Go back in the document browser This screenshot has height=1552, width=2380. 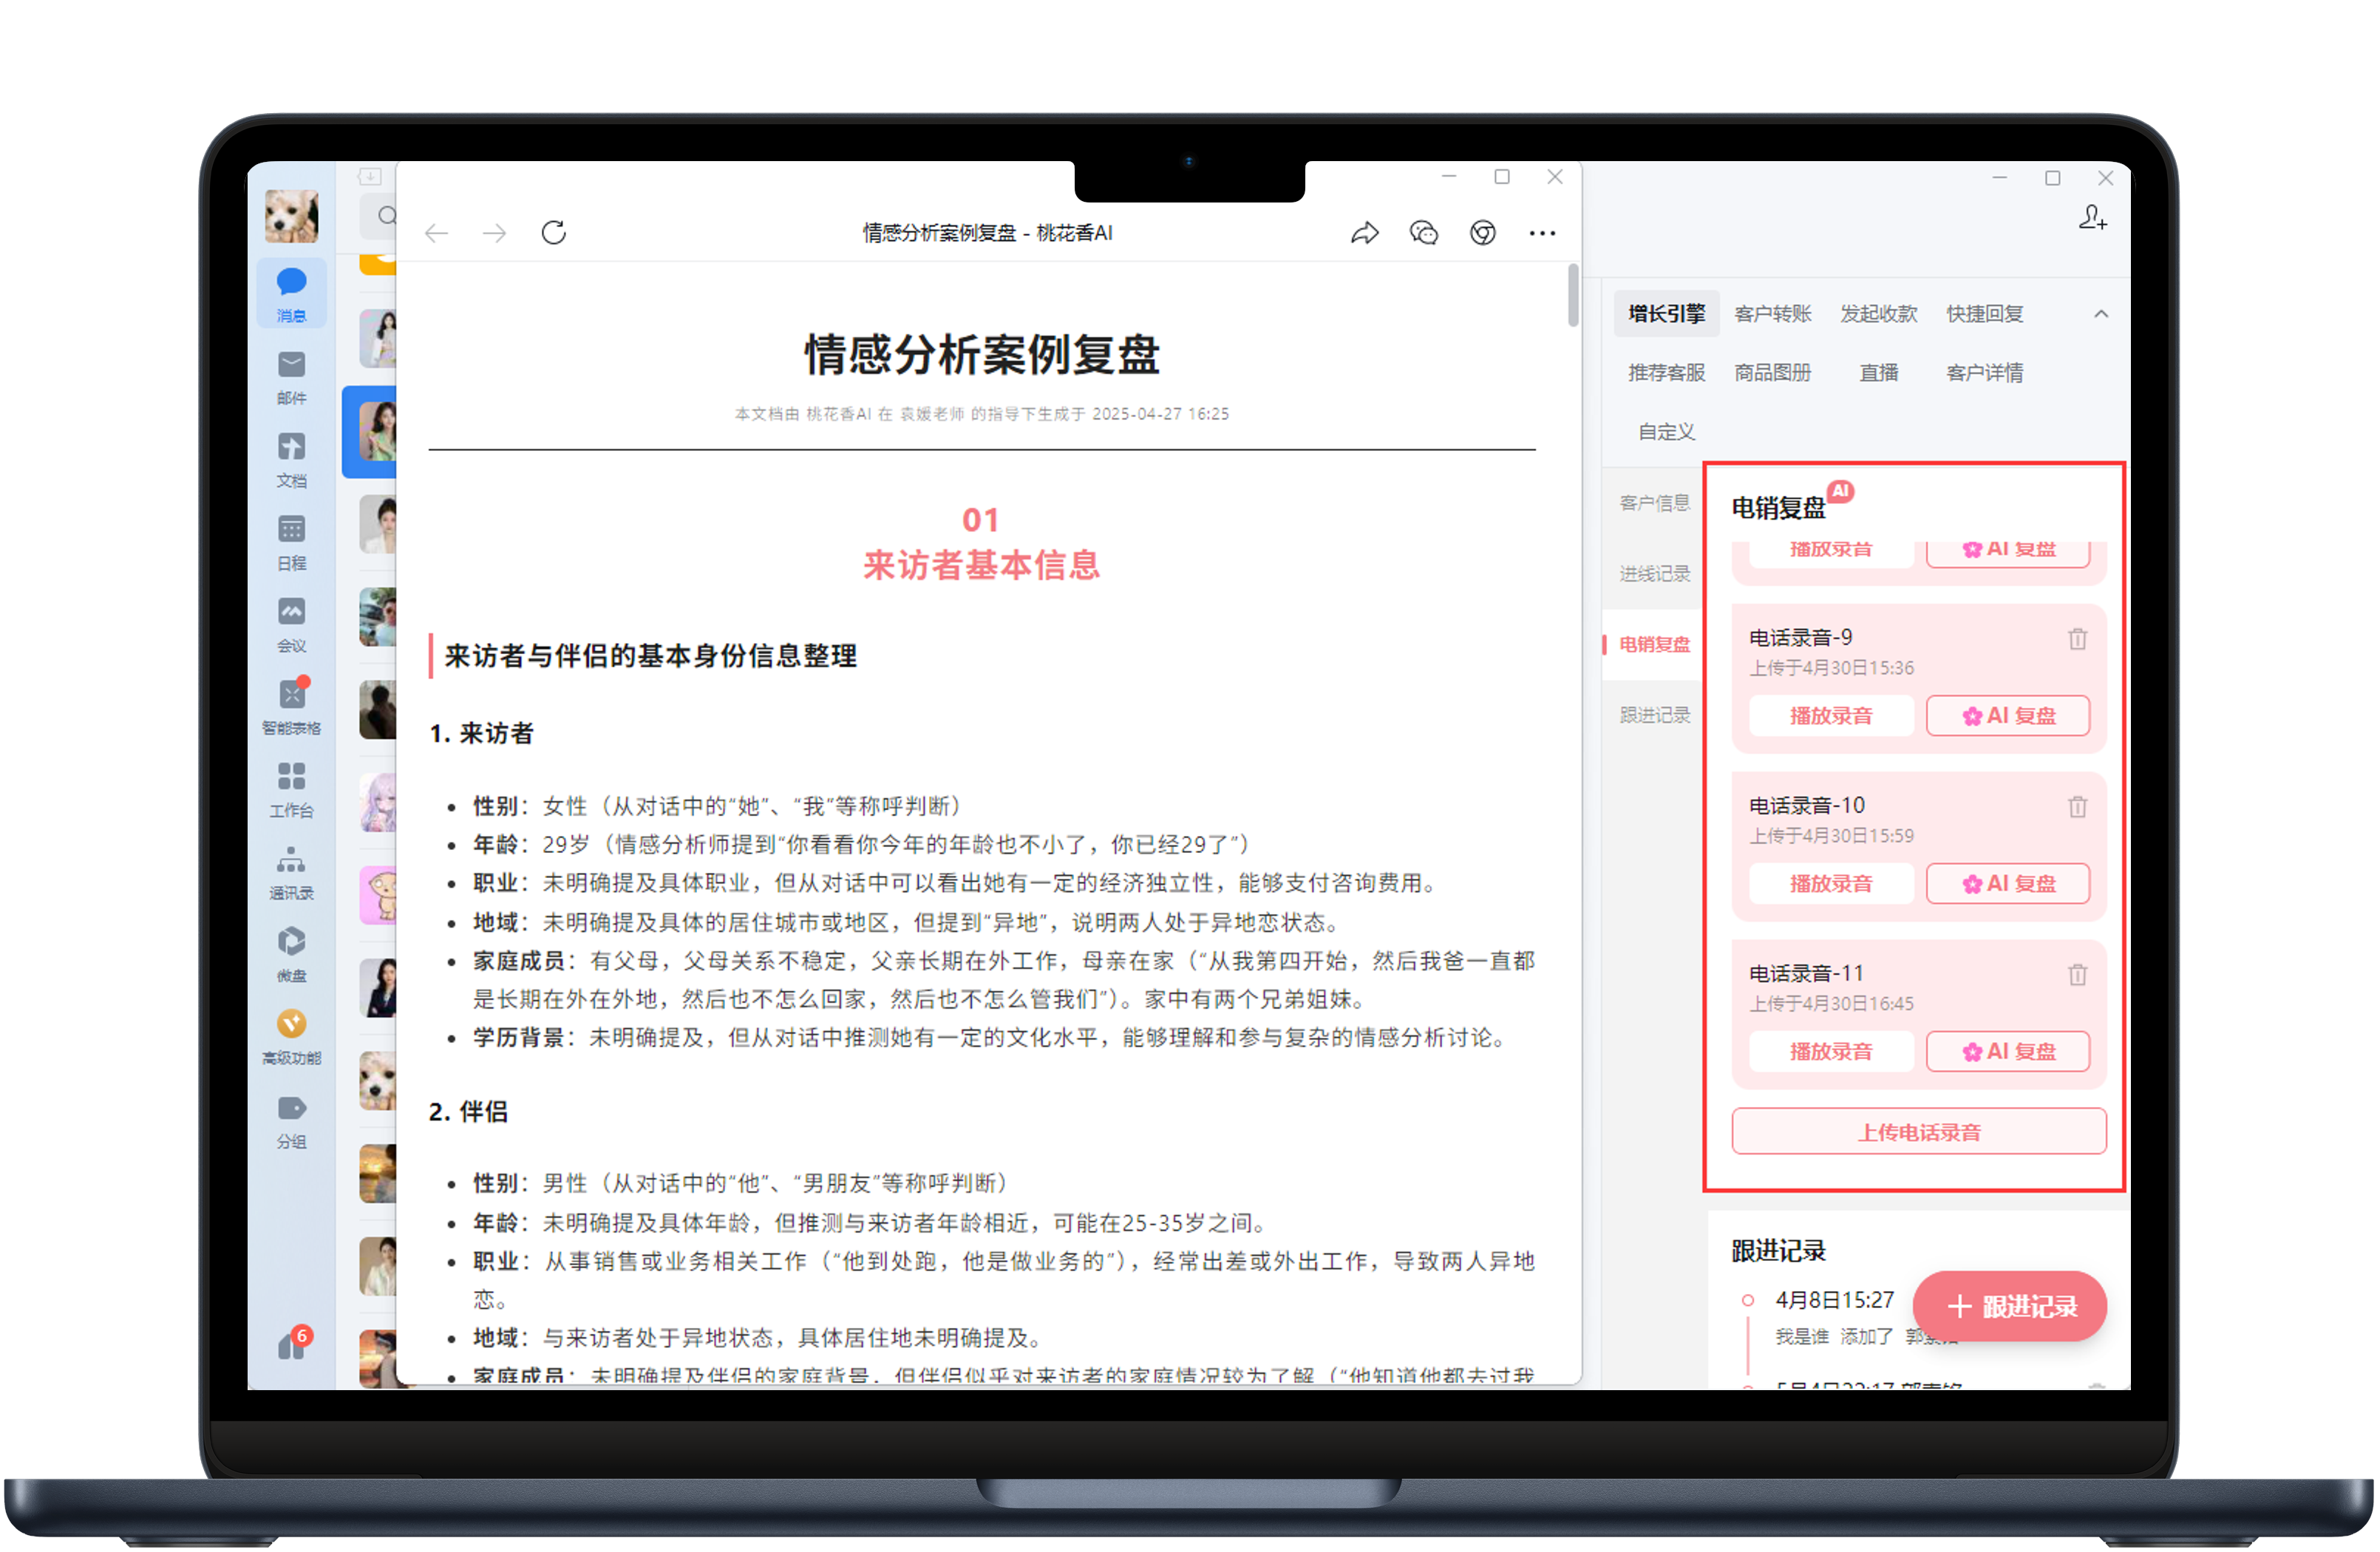click(436, 233)
